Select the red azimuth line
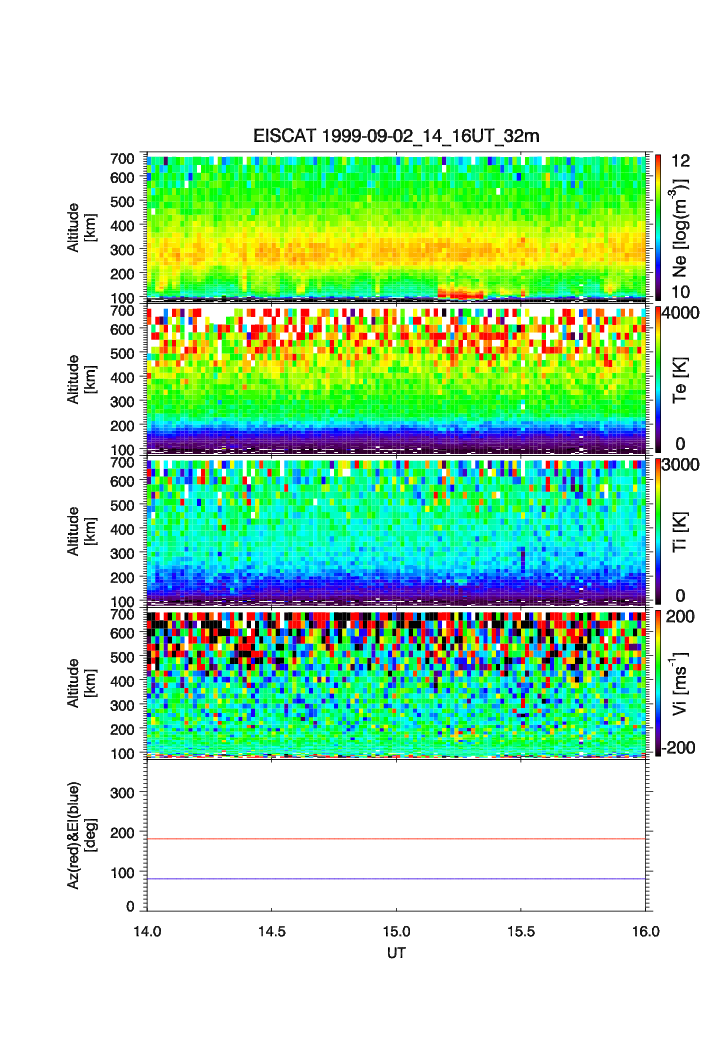The height and width of the screenshot is (1063, 708). point(397,839)
